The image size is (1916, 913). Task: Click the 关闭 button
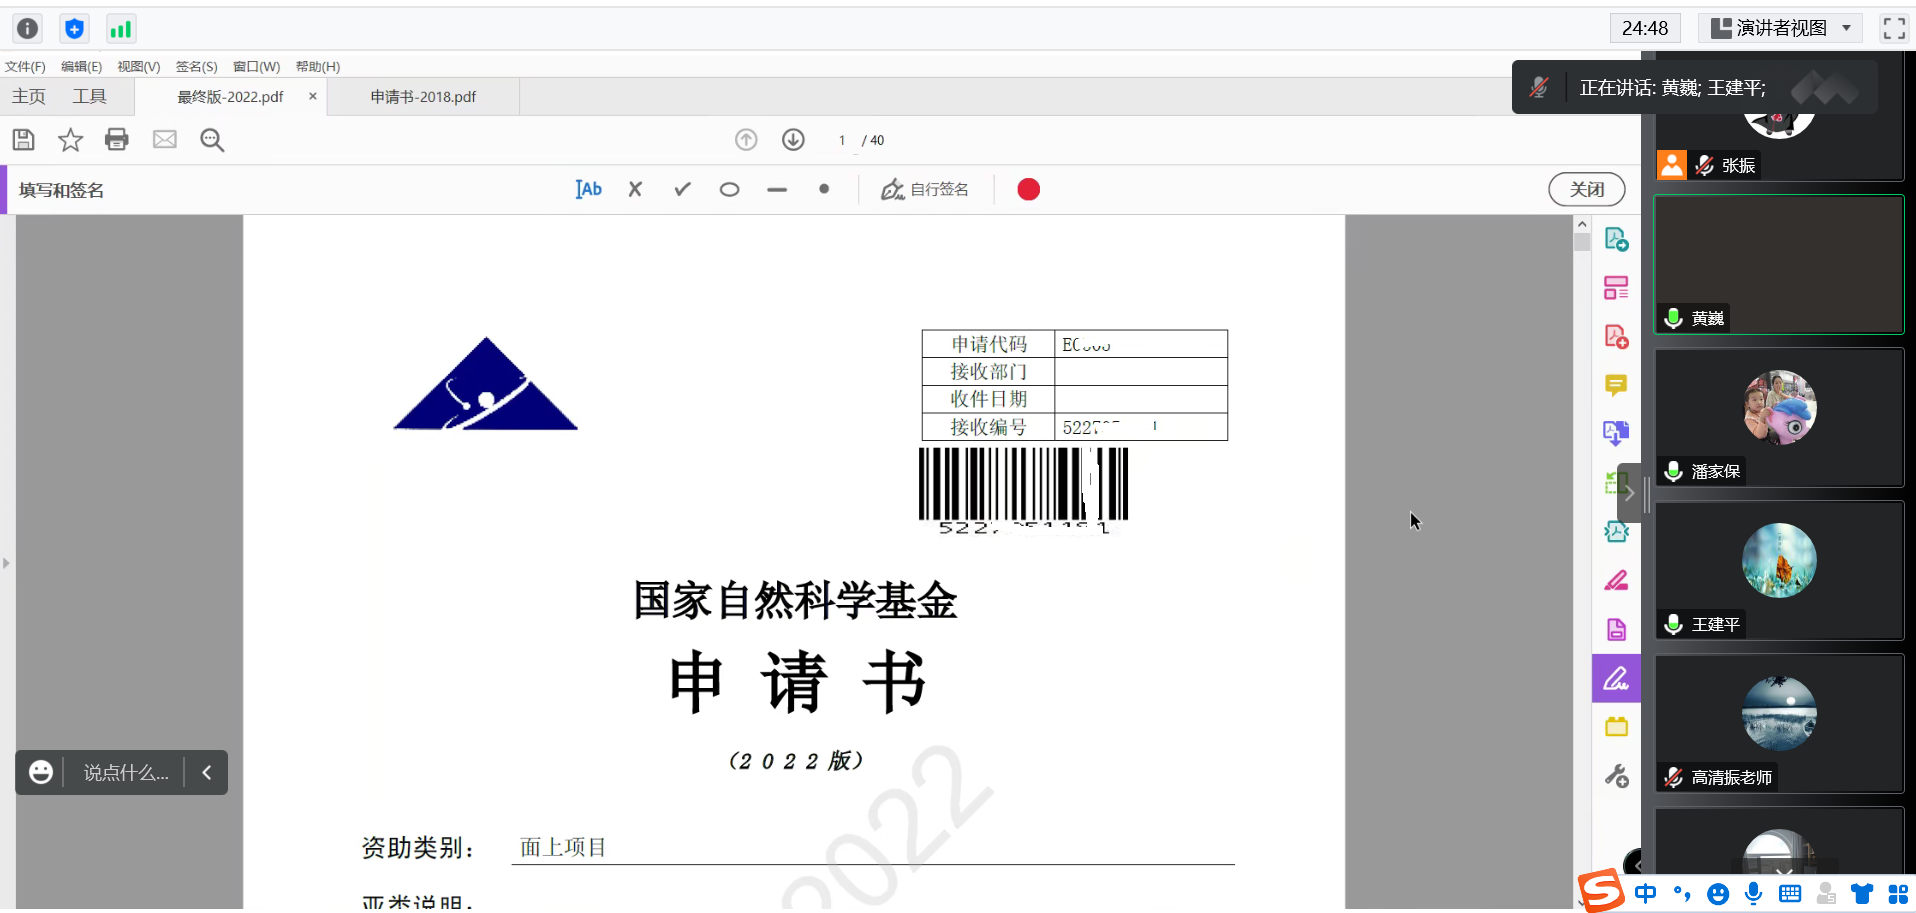(x=1586, y=189)
